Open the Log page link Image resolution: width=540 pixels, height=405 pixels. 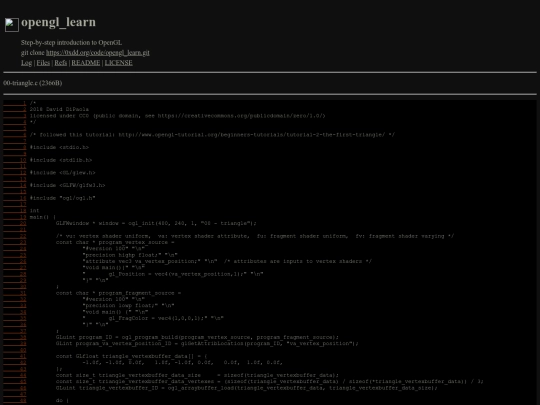pyautogui.click(x=27, y=63)
